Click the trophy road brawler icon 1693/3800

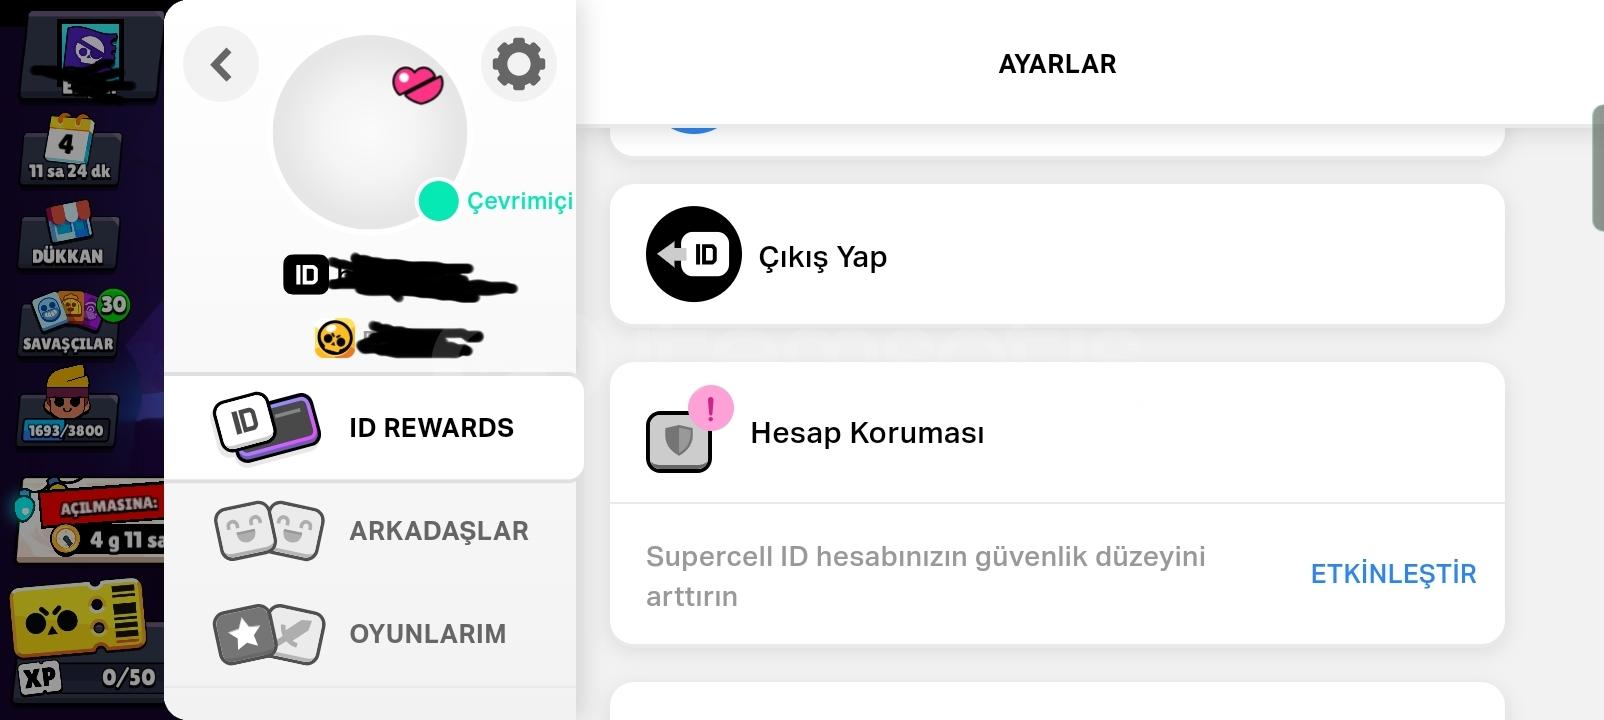66,407
